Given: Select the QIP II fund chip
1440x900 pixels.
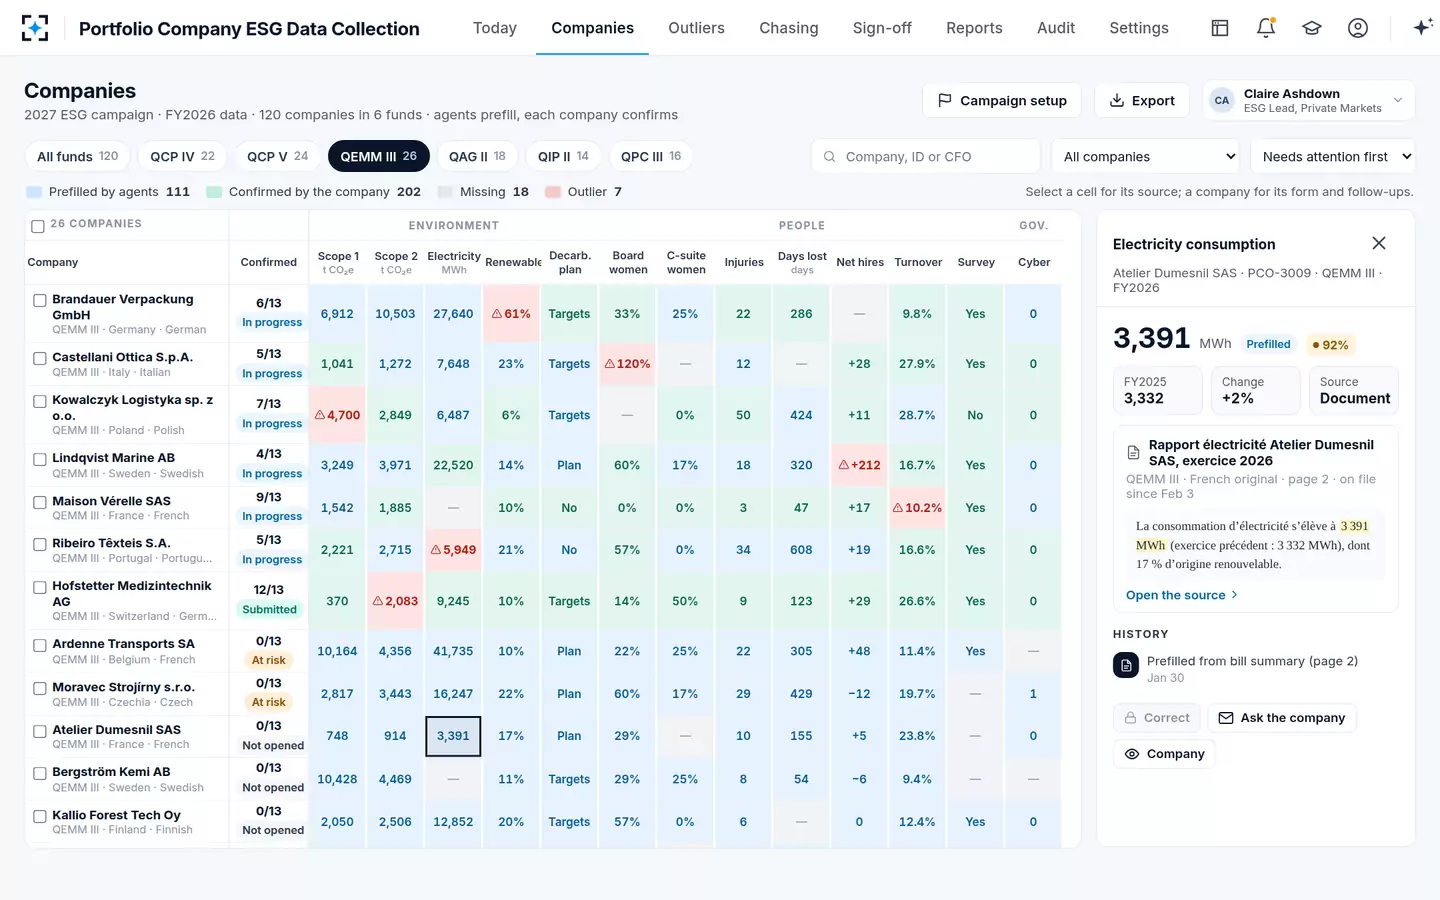Looking at the screenshot, I should point(563,157).
